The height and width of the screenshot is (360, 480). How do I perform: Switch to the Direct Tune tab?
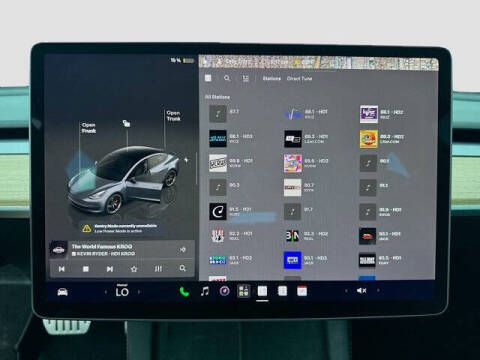299,79
